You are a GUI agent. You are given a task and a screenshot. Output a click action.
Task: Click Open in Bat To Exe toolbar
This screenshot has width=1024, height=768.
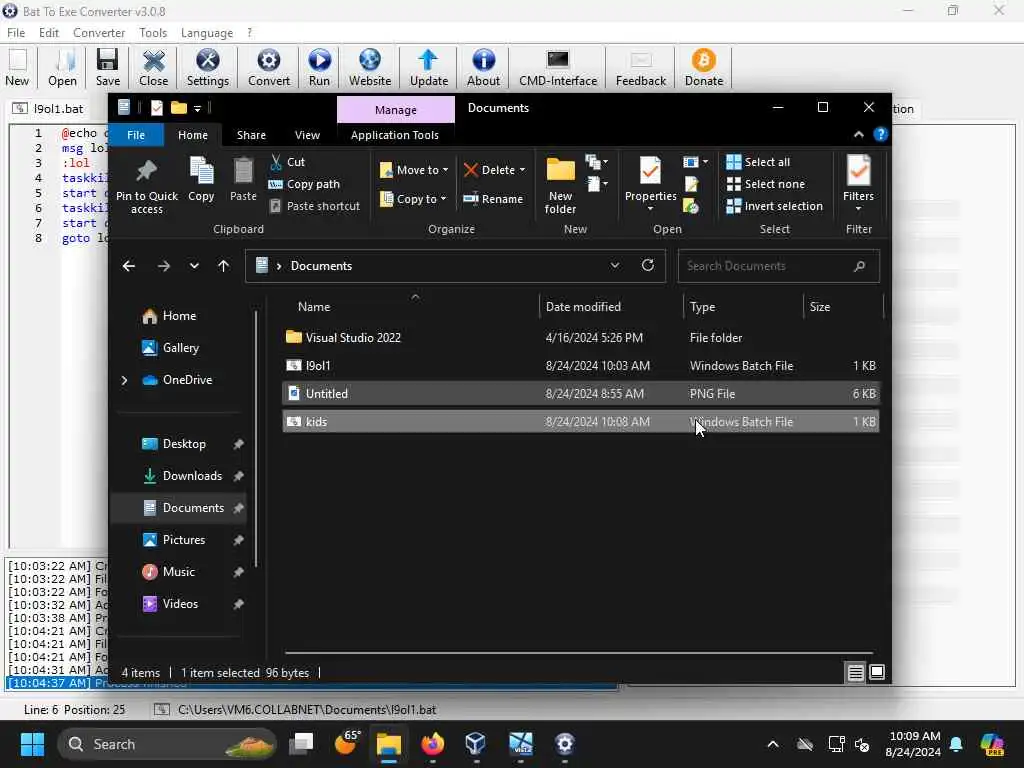pos(62,68)
